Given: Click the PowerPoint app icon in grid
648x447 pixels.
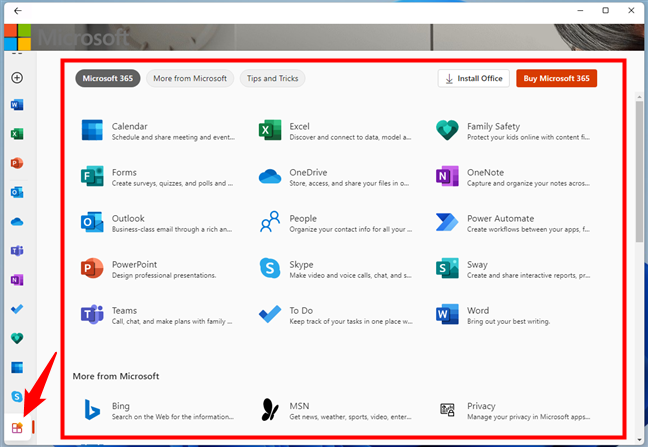Looking at the screenshot, I should [x=92, y=268].
